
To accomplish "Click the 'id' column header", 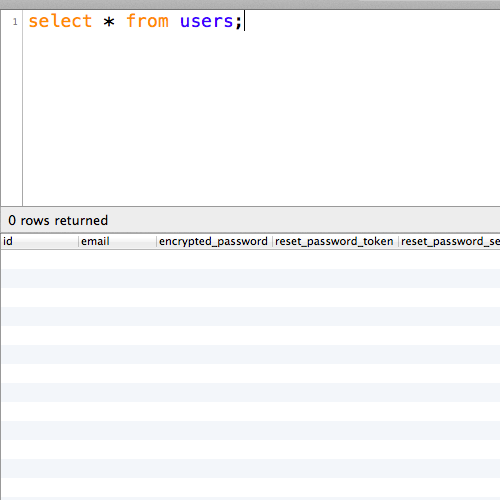I will [40, 241].
